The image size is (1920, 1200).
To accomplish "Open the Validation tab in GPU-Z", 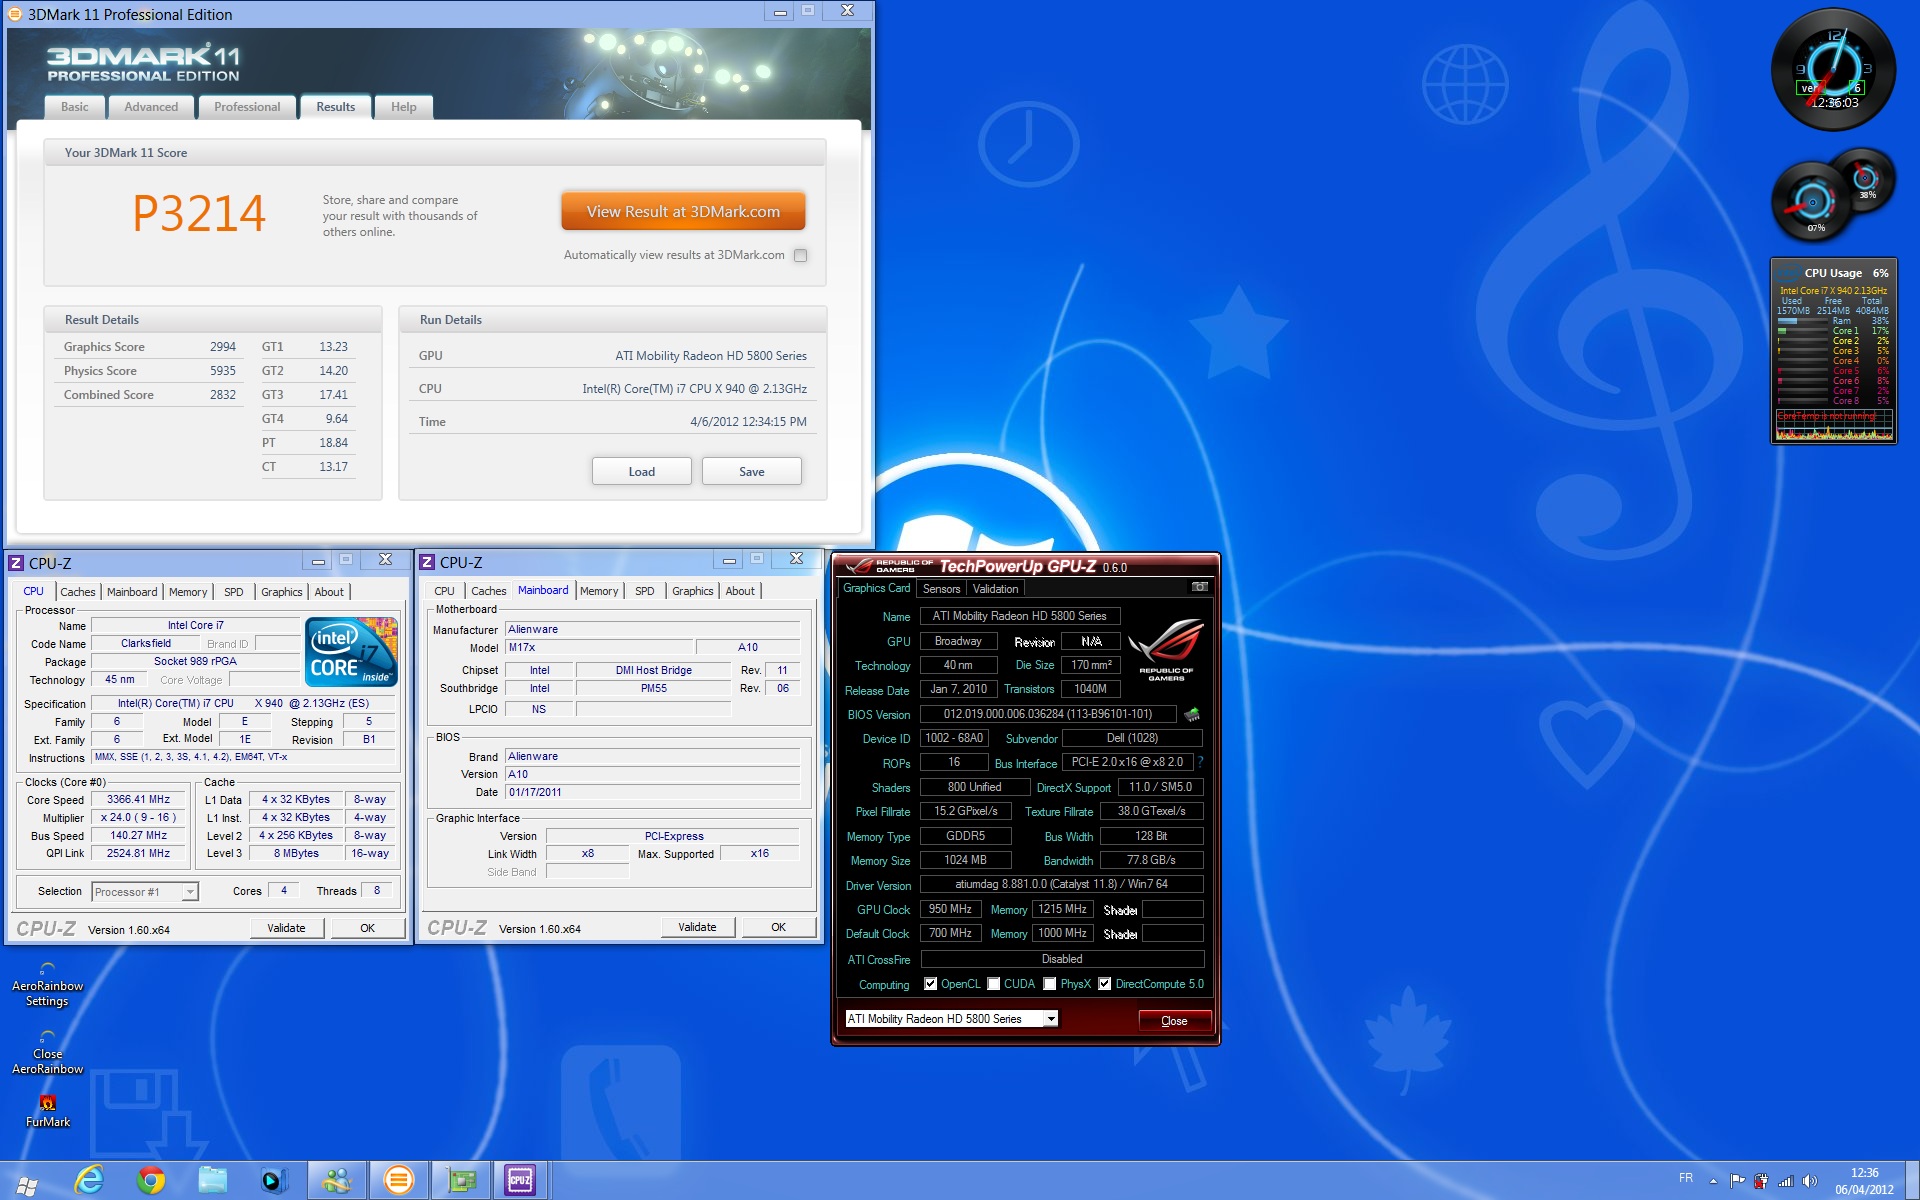I will tap(995, 589).
